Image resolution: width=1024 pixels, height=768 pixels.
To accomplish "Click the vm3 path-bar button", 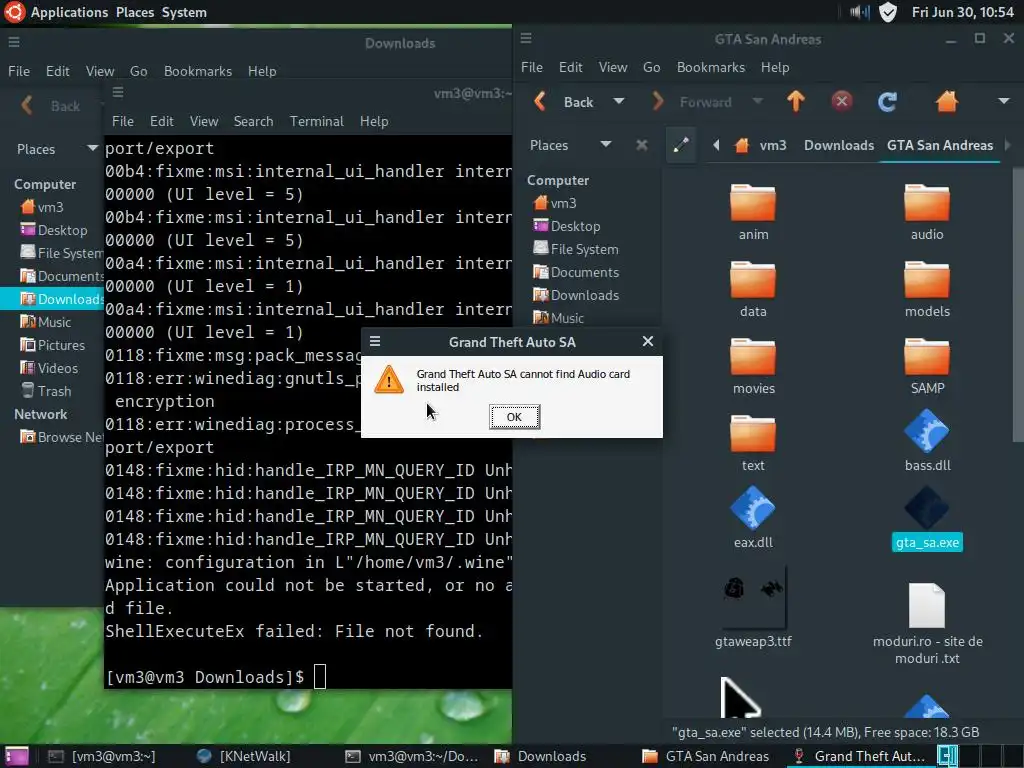I will tap(761, 145).
